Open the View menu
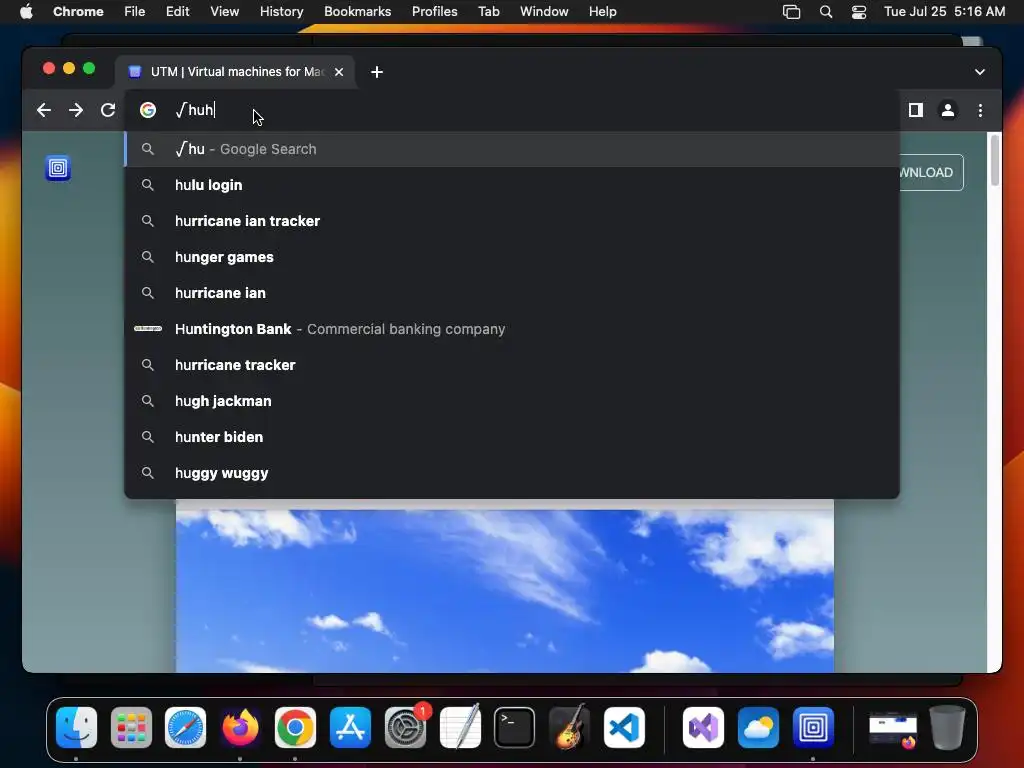This screenshot has height=768, width=1024. pos(224,12)
